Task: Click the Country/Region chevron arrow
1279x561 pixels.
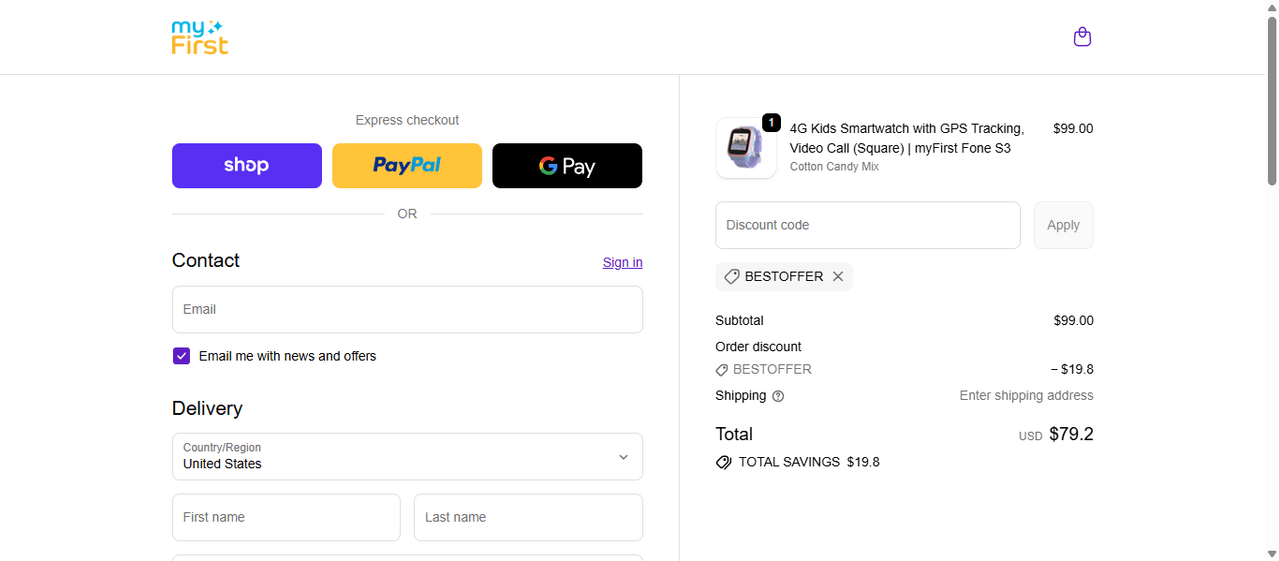Action: 623,457
